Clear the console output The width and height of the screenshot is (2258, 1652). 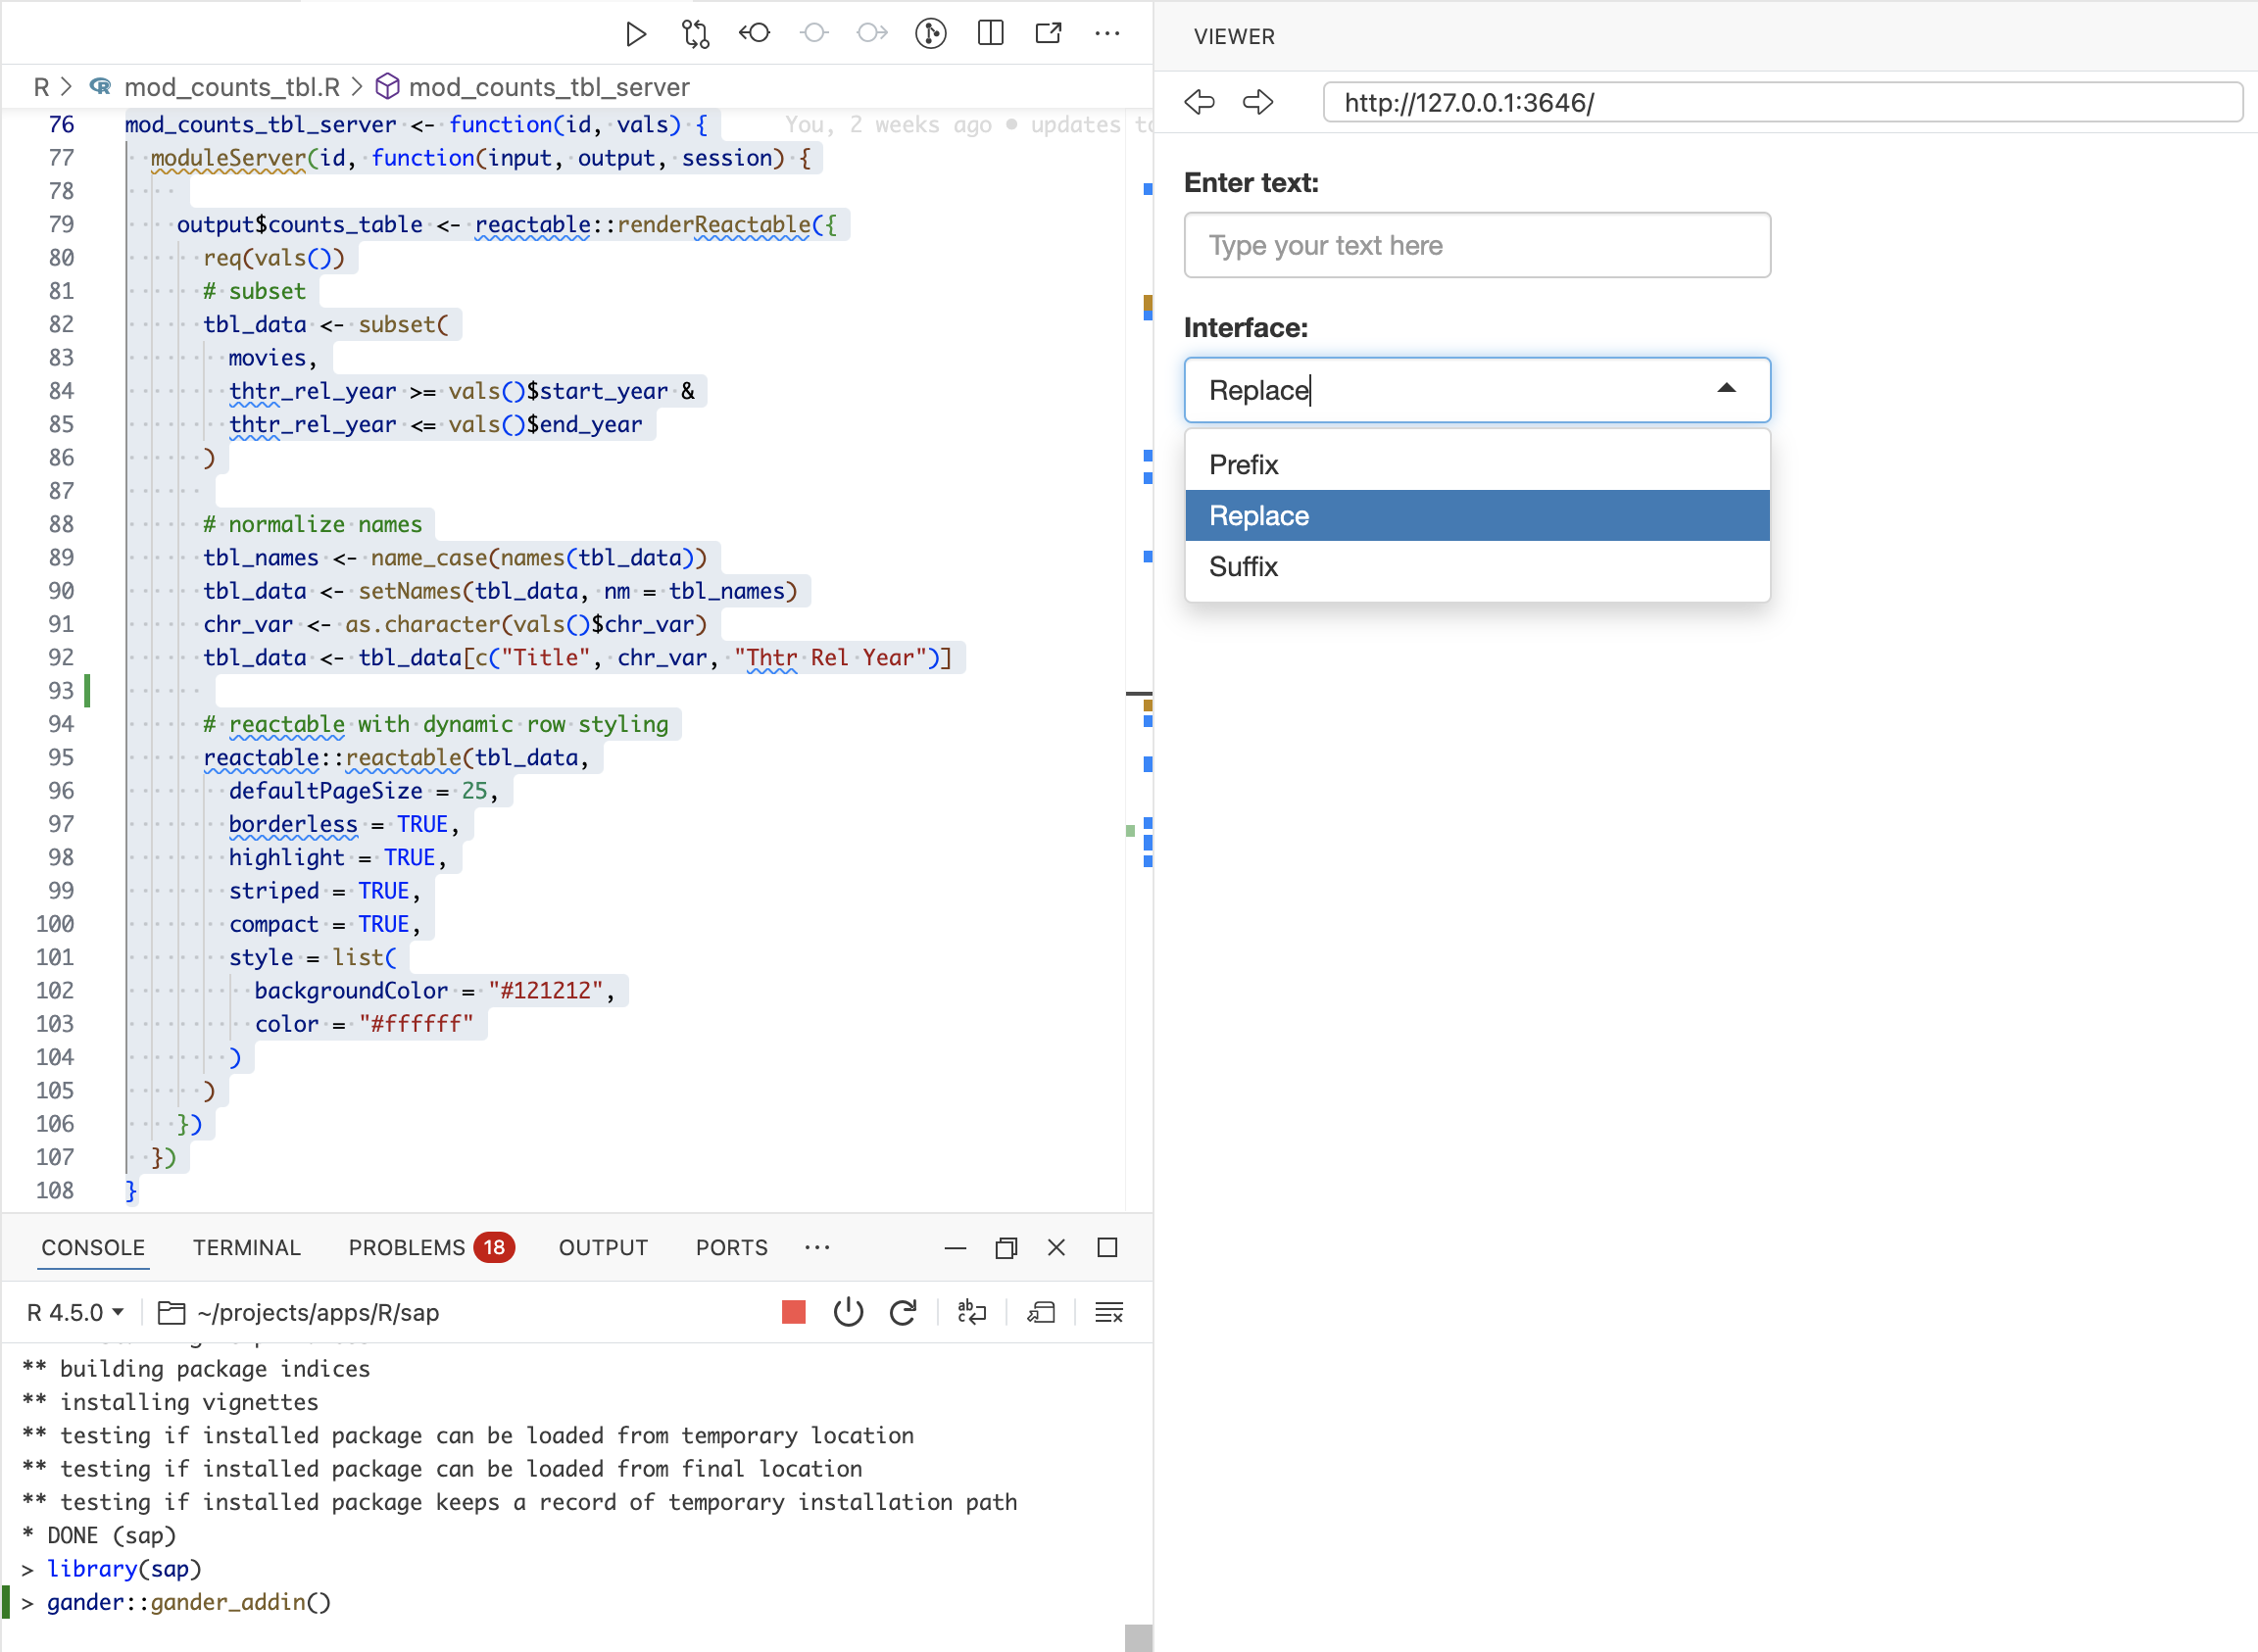tap(1109, 1312)
